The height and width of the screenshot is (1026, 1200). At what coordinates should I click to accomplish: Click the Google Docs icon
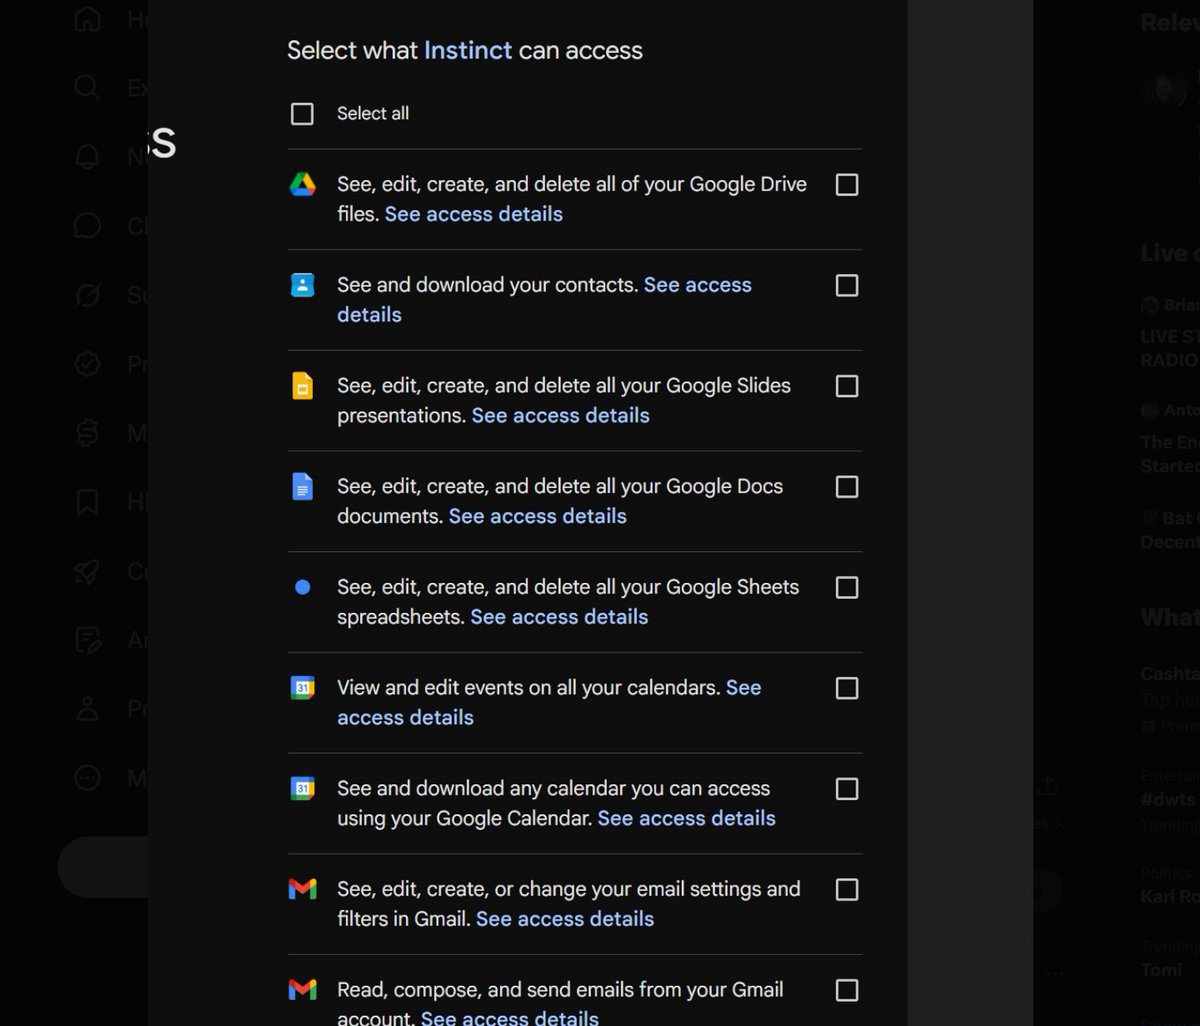[302, 487]
